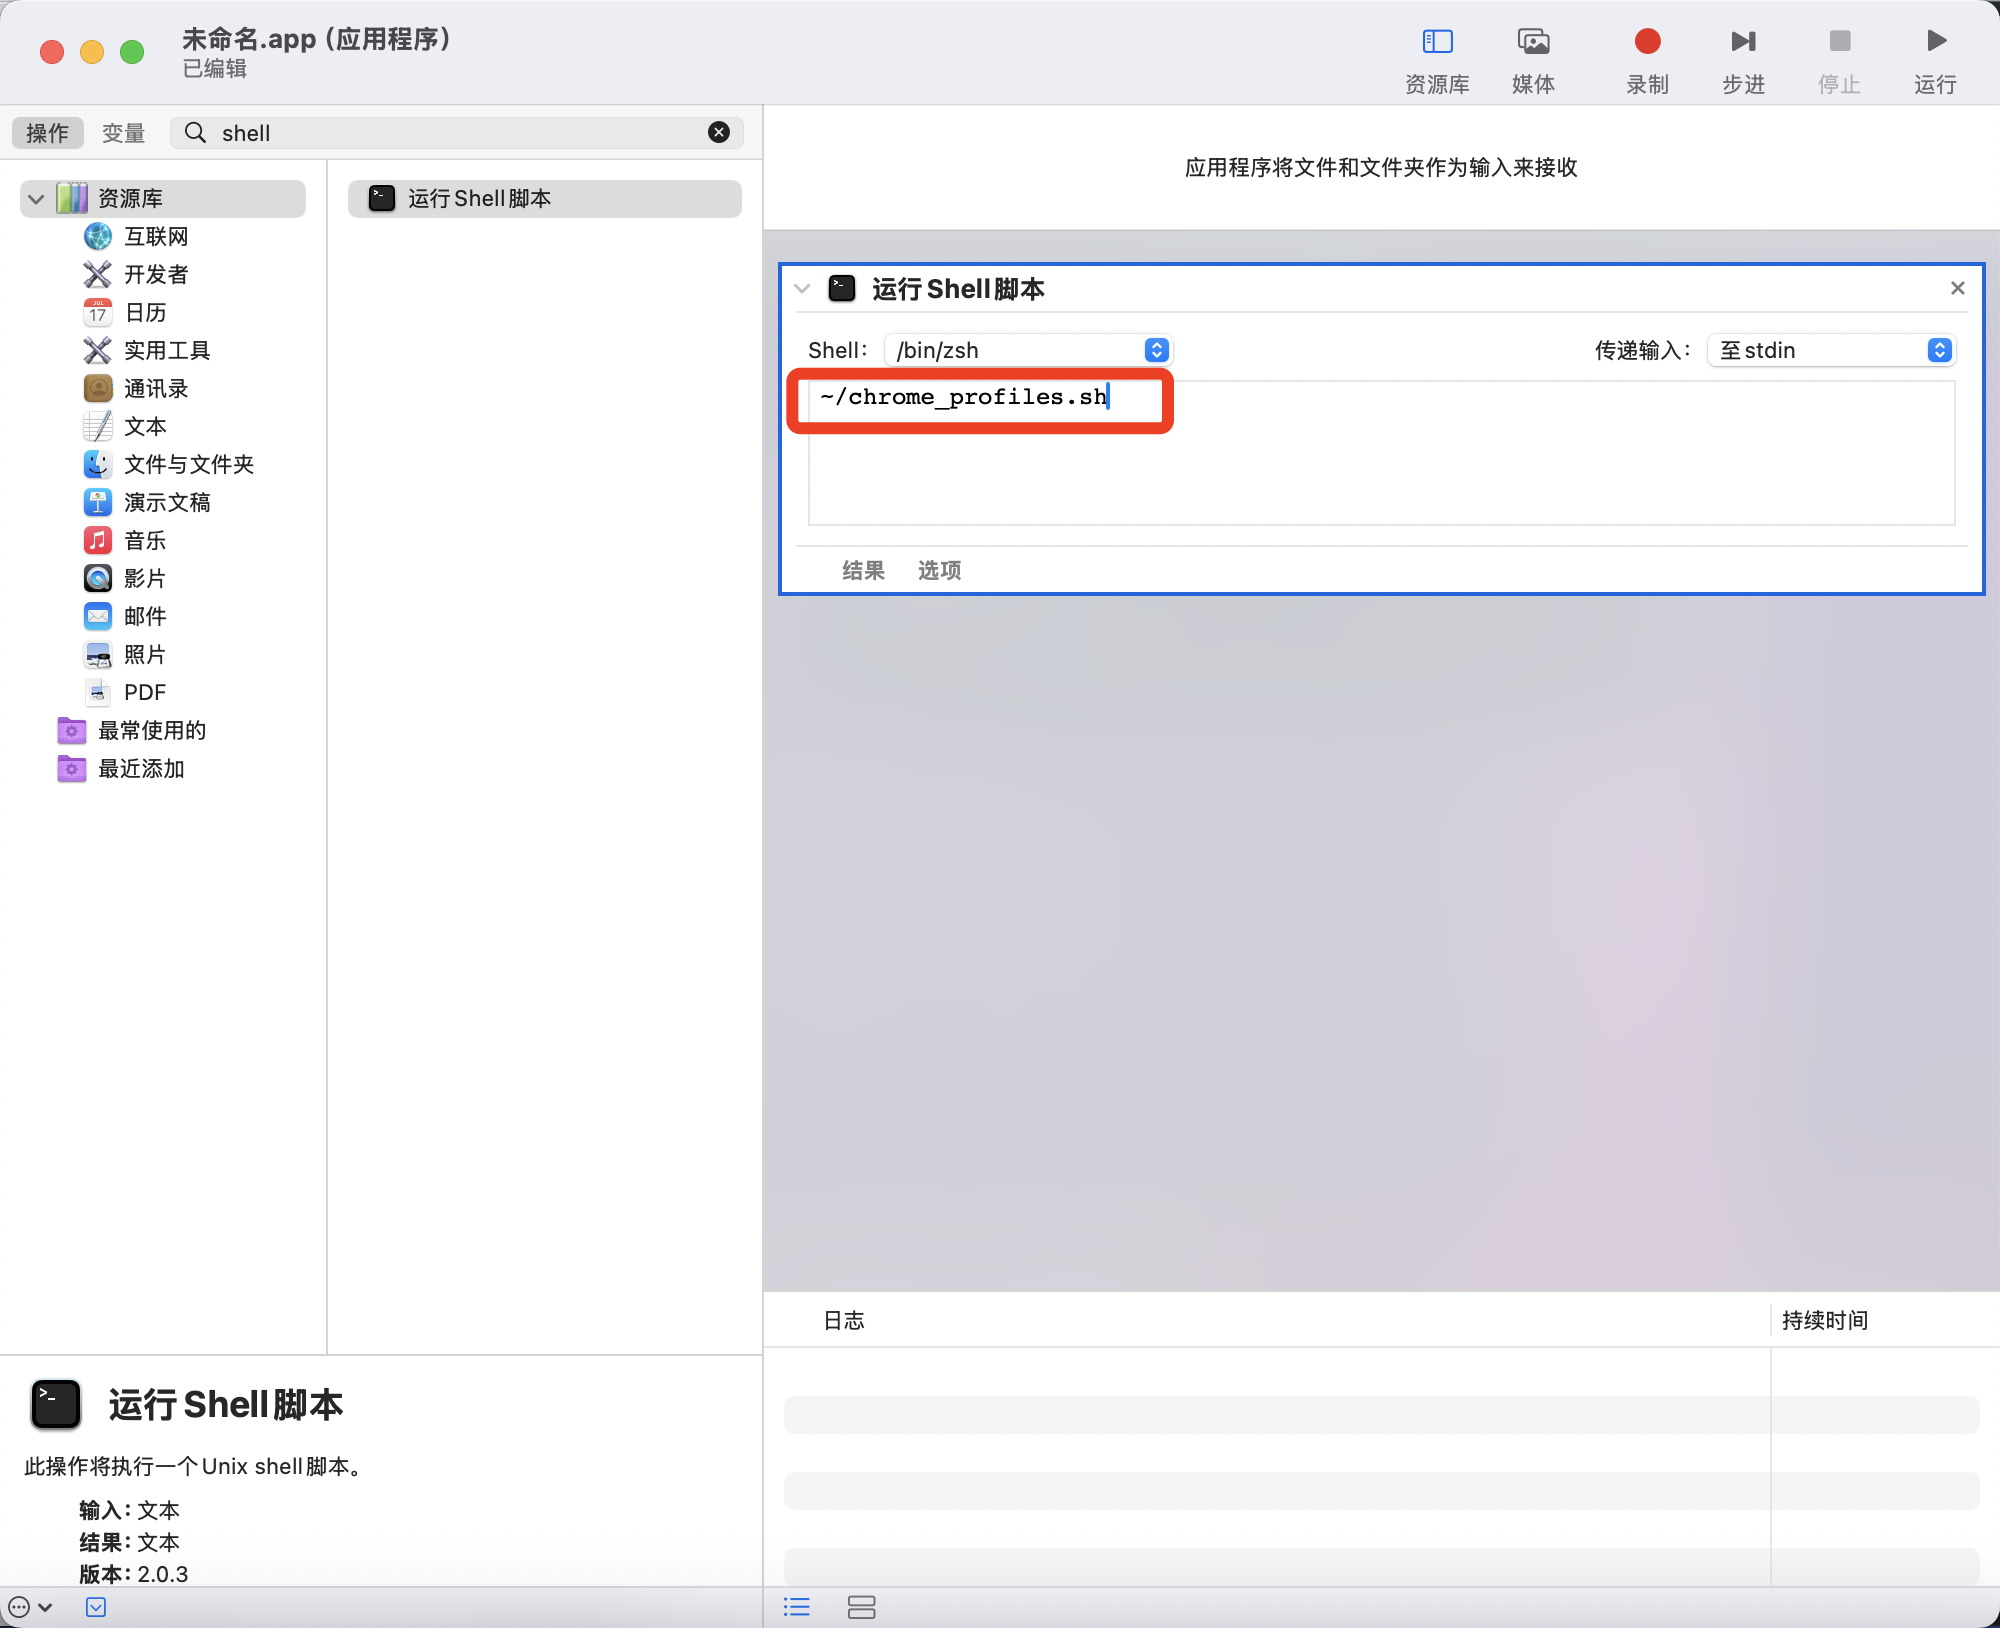Open the Media browser icon

coord(1533,42)
